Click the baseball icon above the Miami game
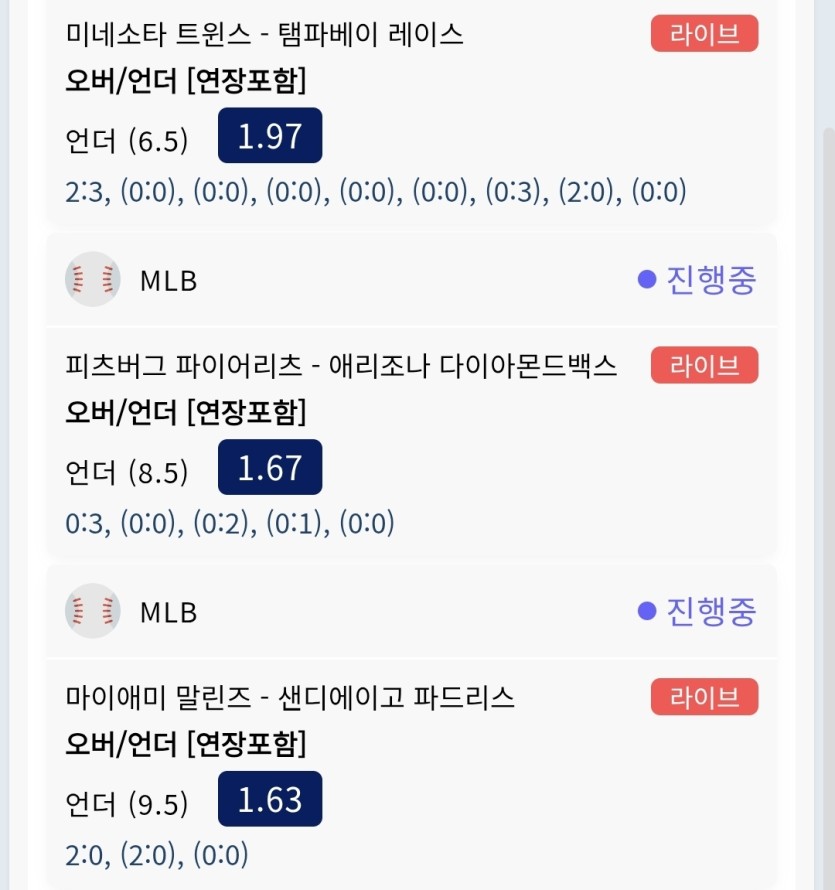 (93, 611)
